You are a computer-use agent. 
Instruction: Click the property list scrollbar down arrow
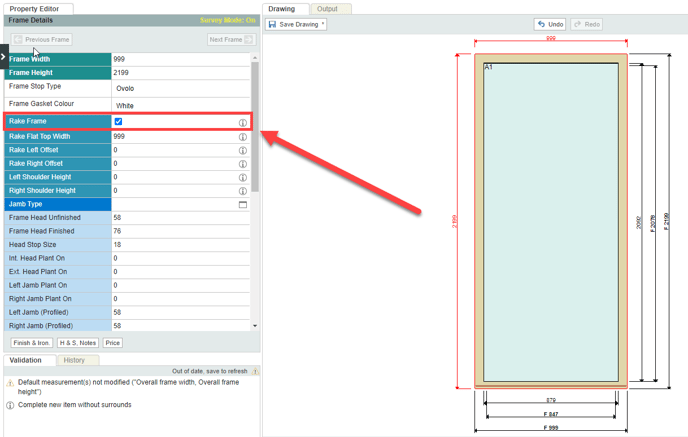click(x=255, y=326)
